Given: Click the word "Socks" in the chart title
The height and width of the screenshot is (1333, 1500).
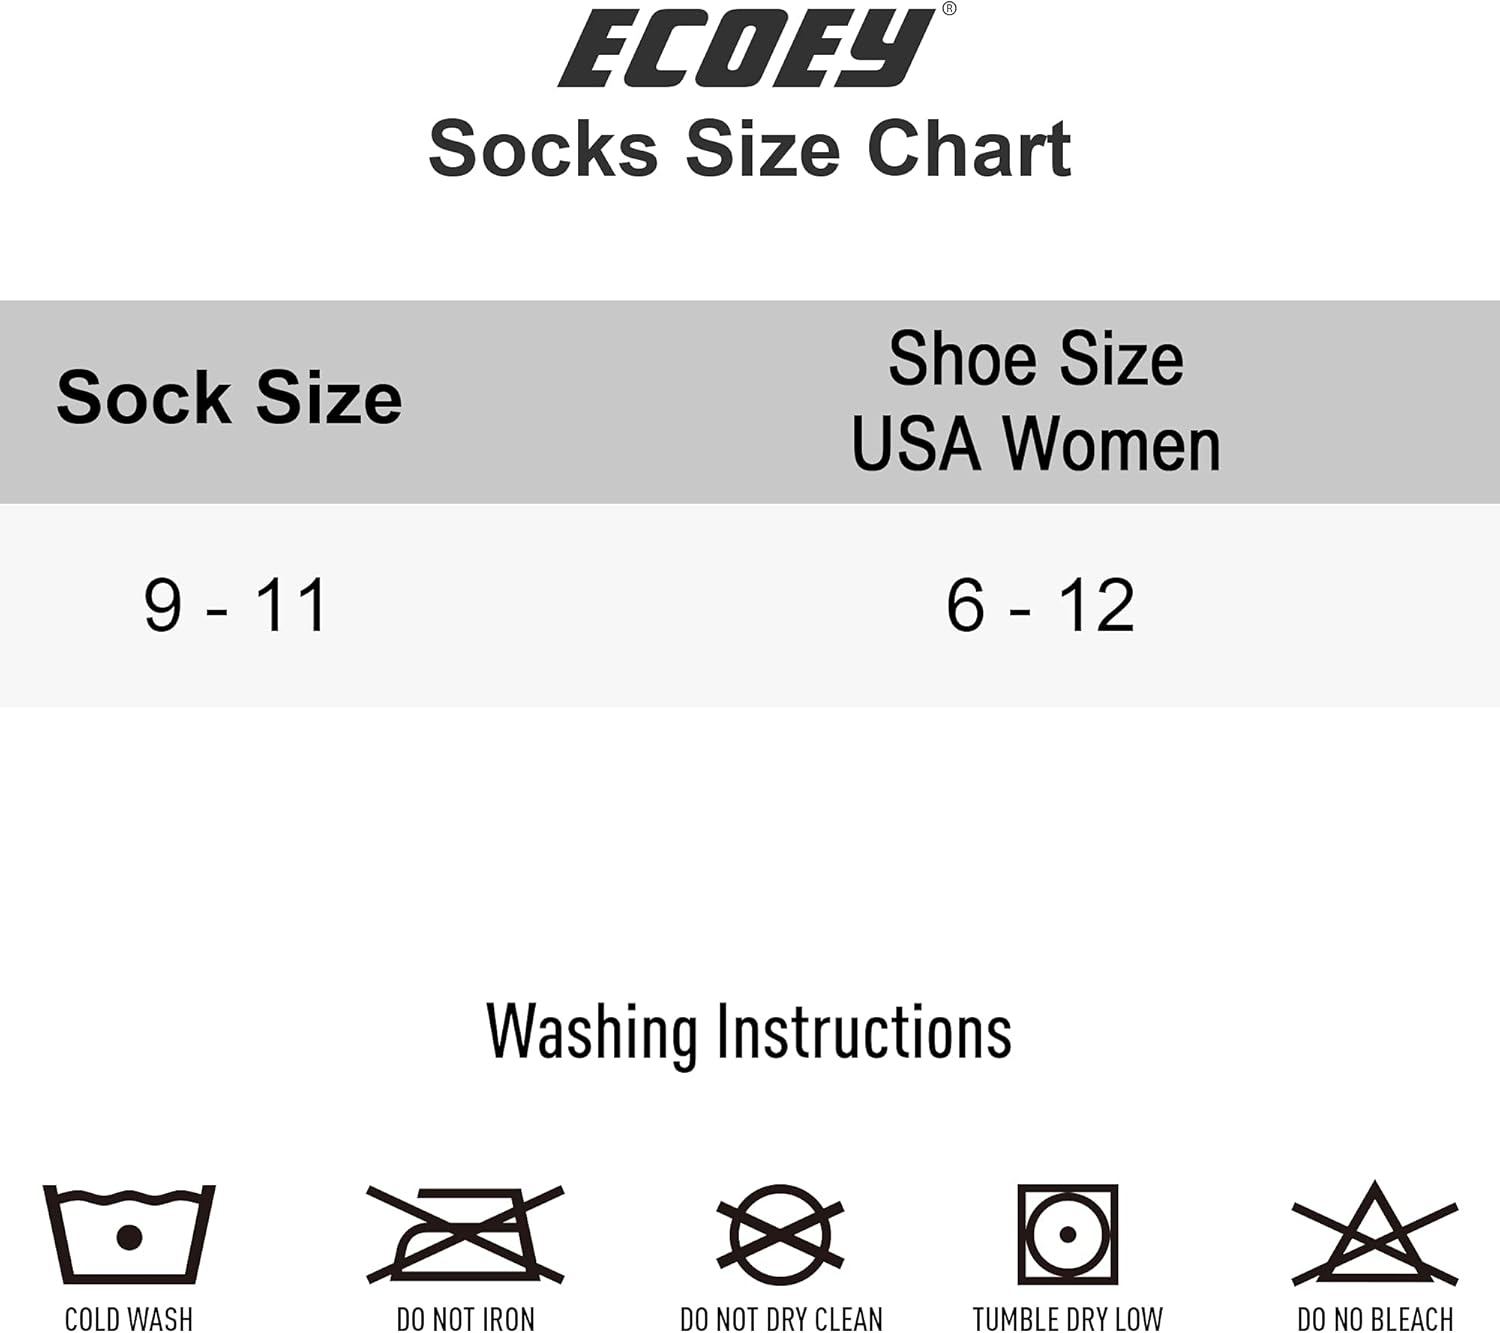Looking at the screenshot, I should pyautogui.click(x=543, y=149).
